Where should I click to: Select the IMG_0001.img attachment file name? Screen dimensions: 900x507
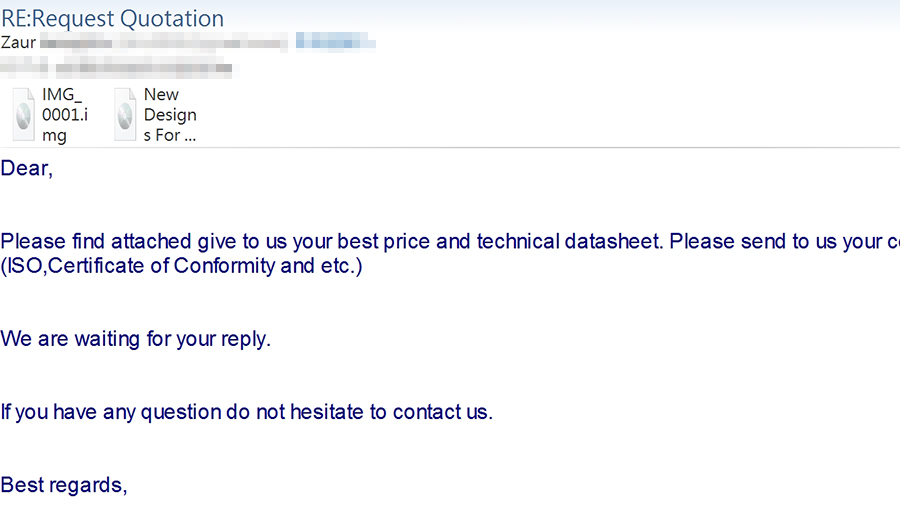click(x=65, y=115)
